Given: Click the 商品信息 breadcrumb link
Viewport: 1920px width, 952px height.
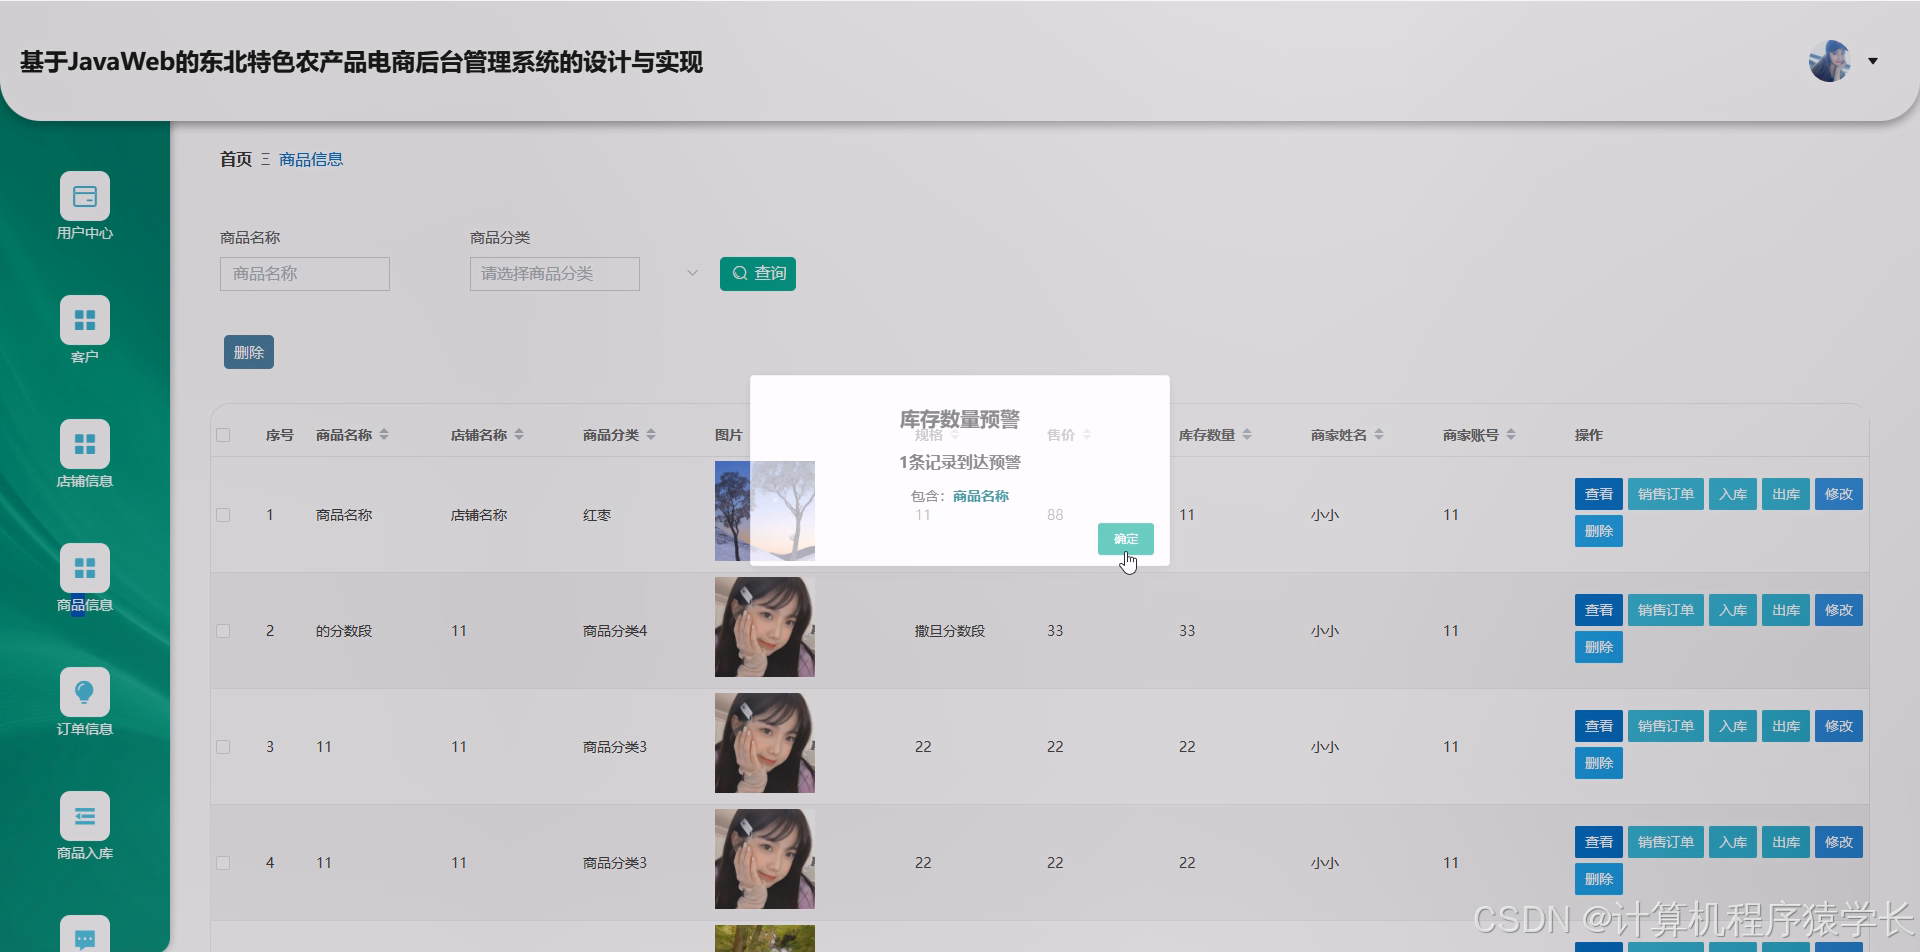Looking at the screenshot, I should [311, 159].
